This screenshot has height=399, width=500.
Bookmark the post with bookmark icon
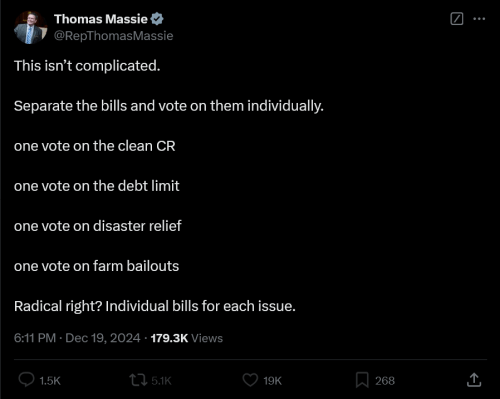pos(362,380)
